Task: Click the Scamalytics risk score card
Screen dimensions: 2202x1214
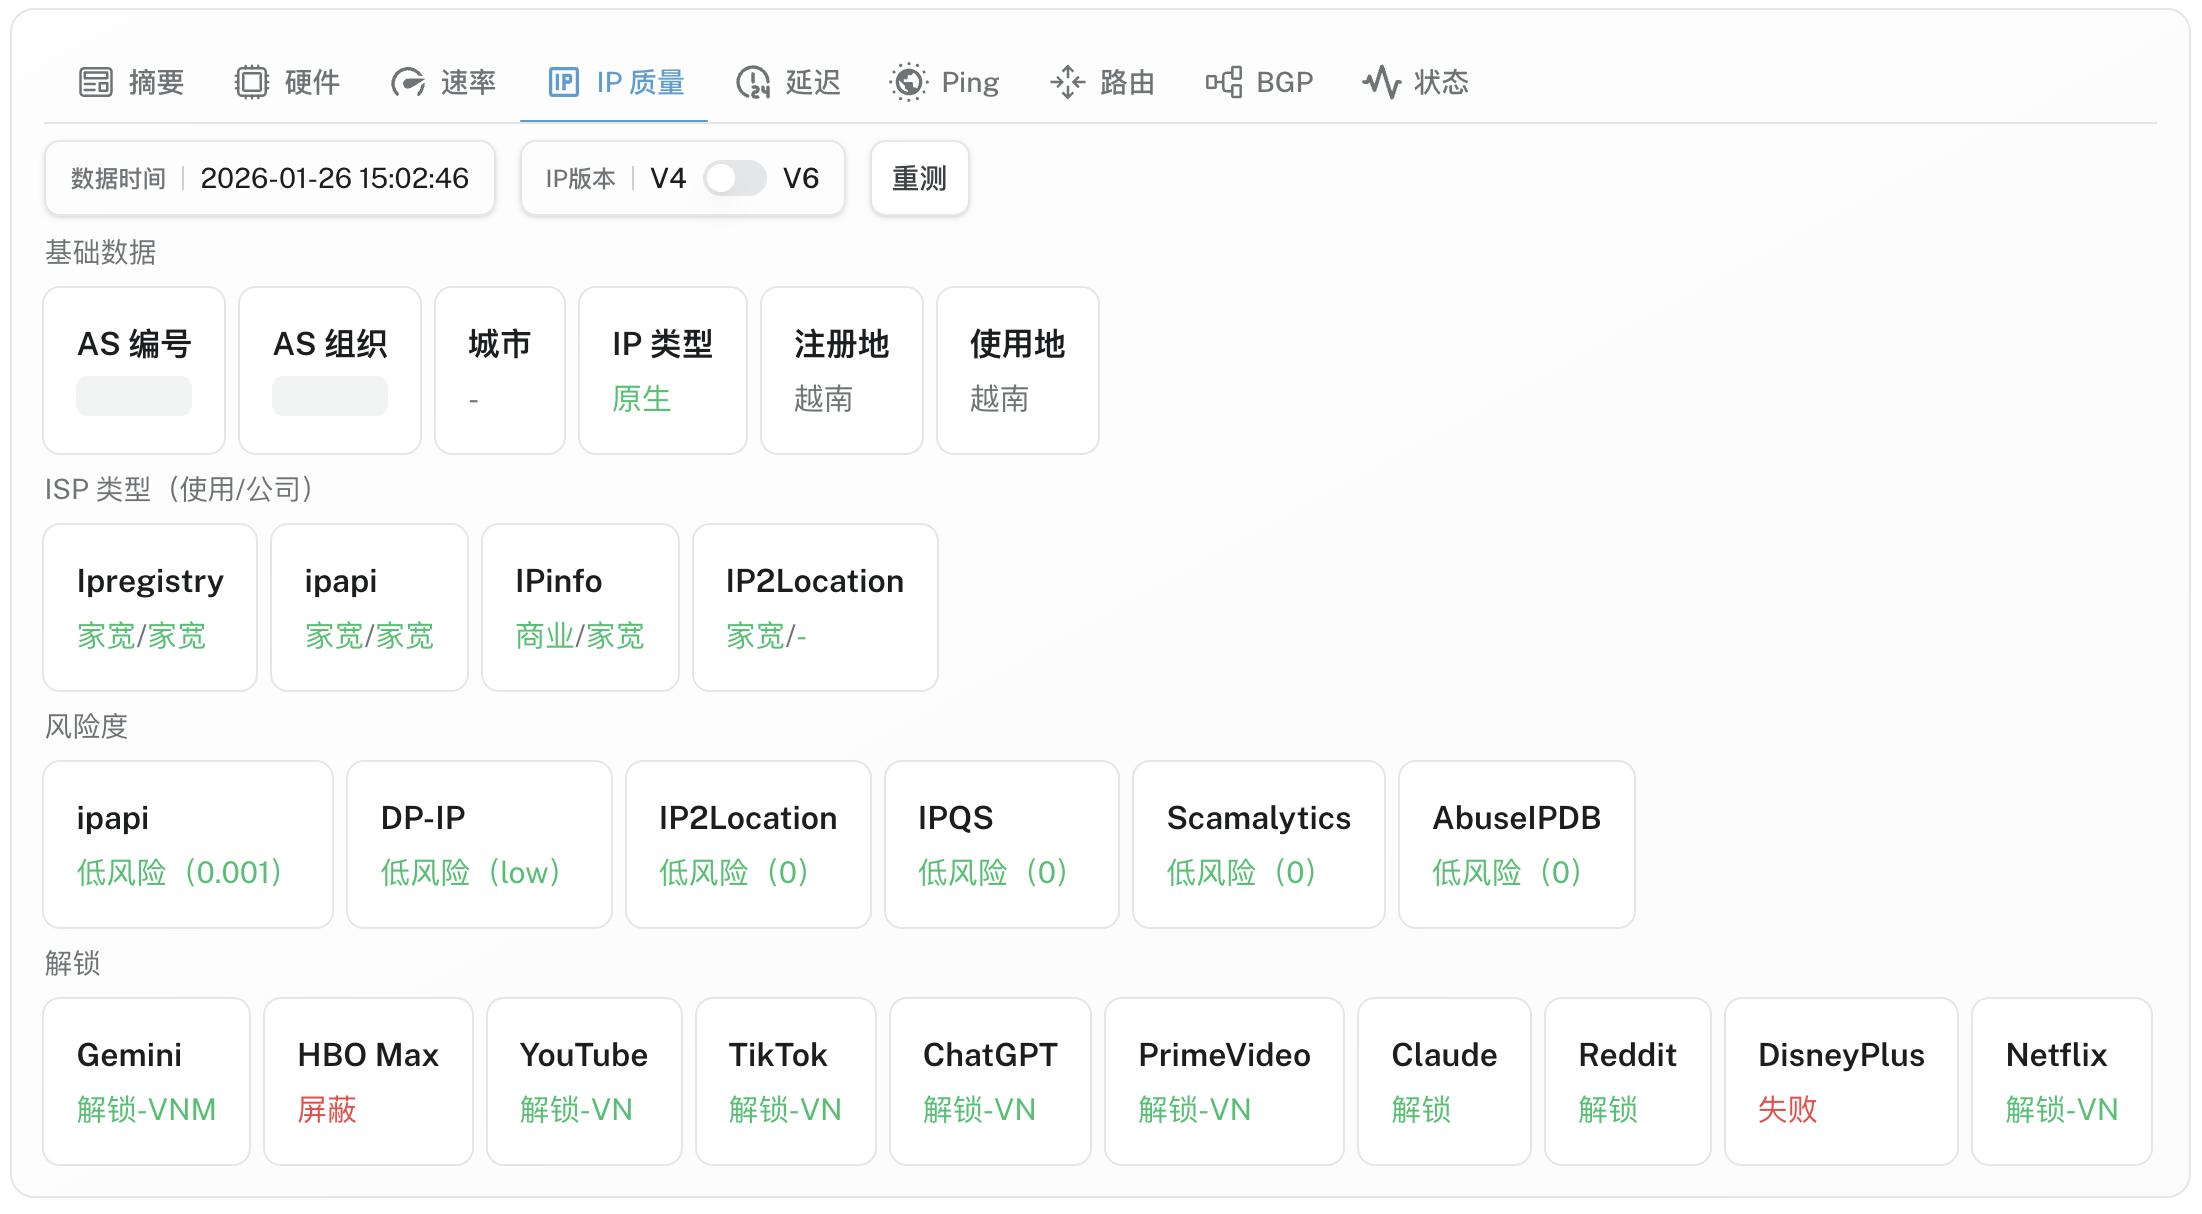Action: click(x=1258, y=843)
